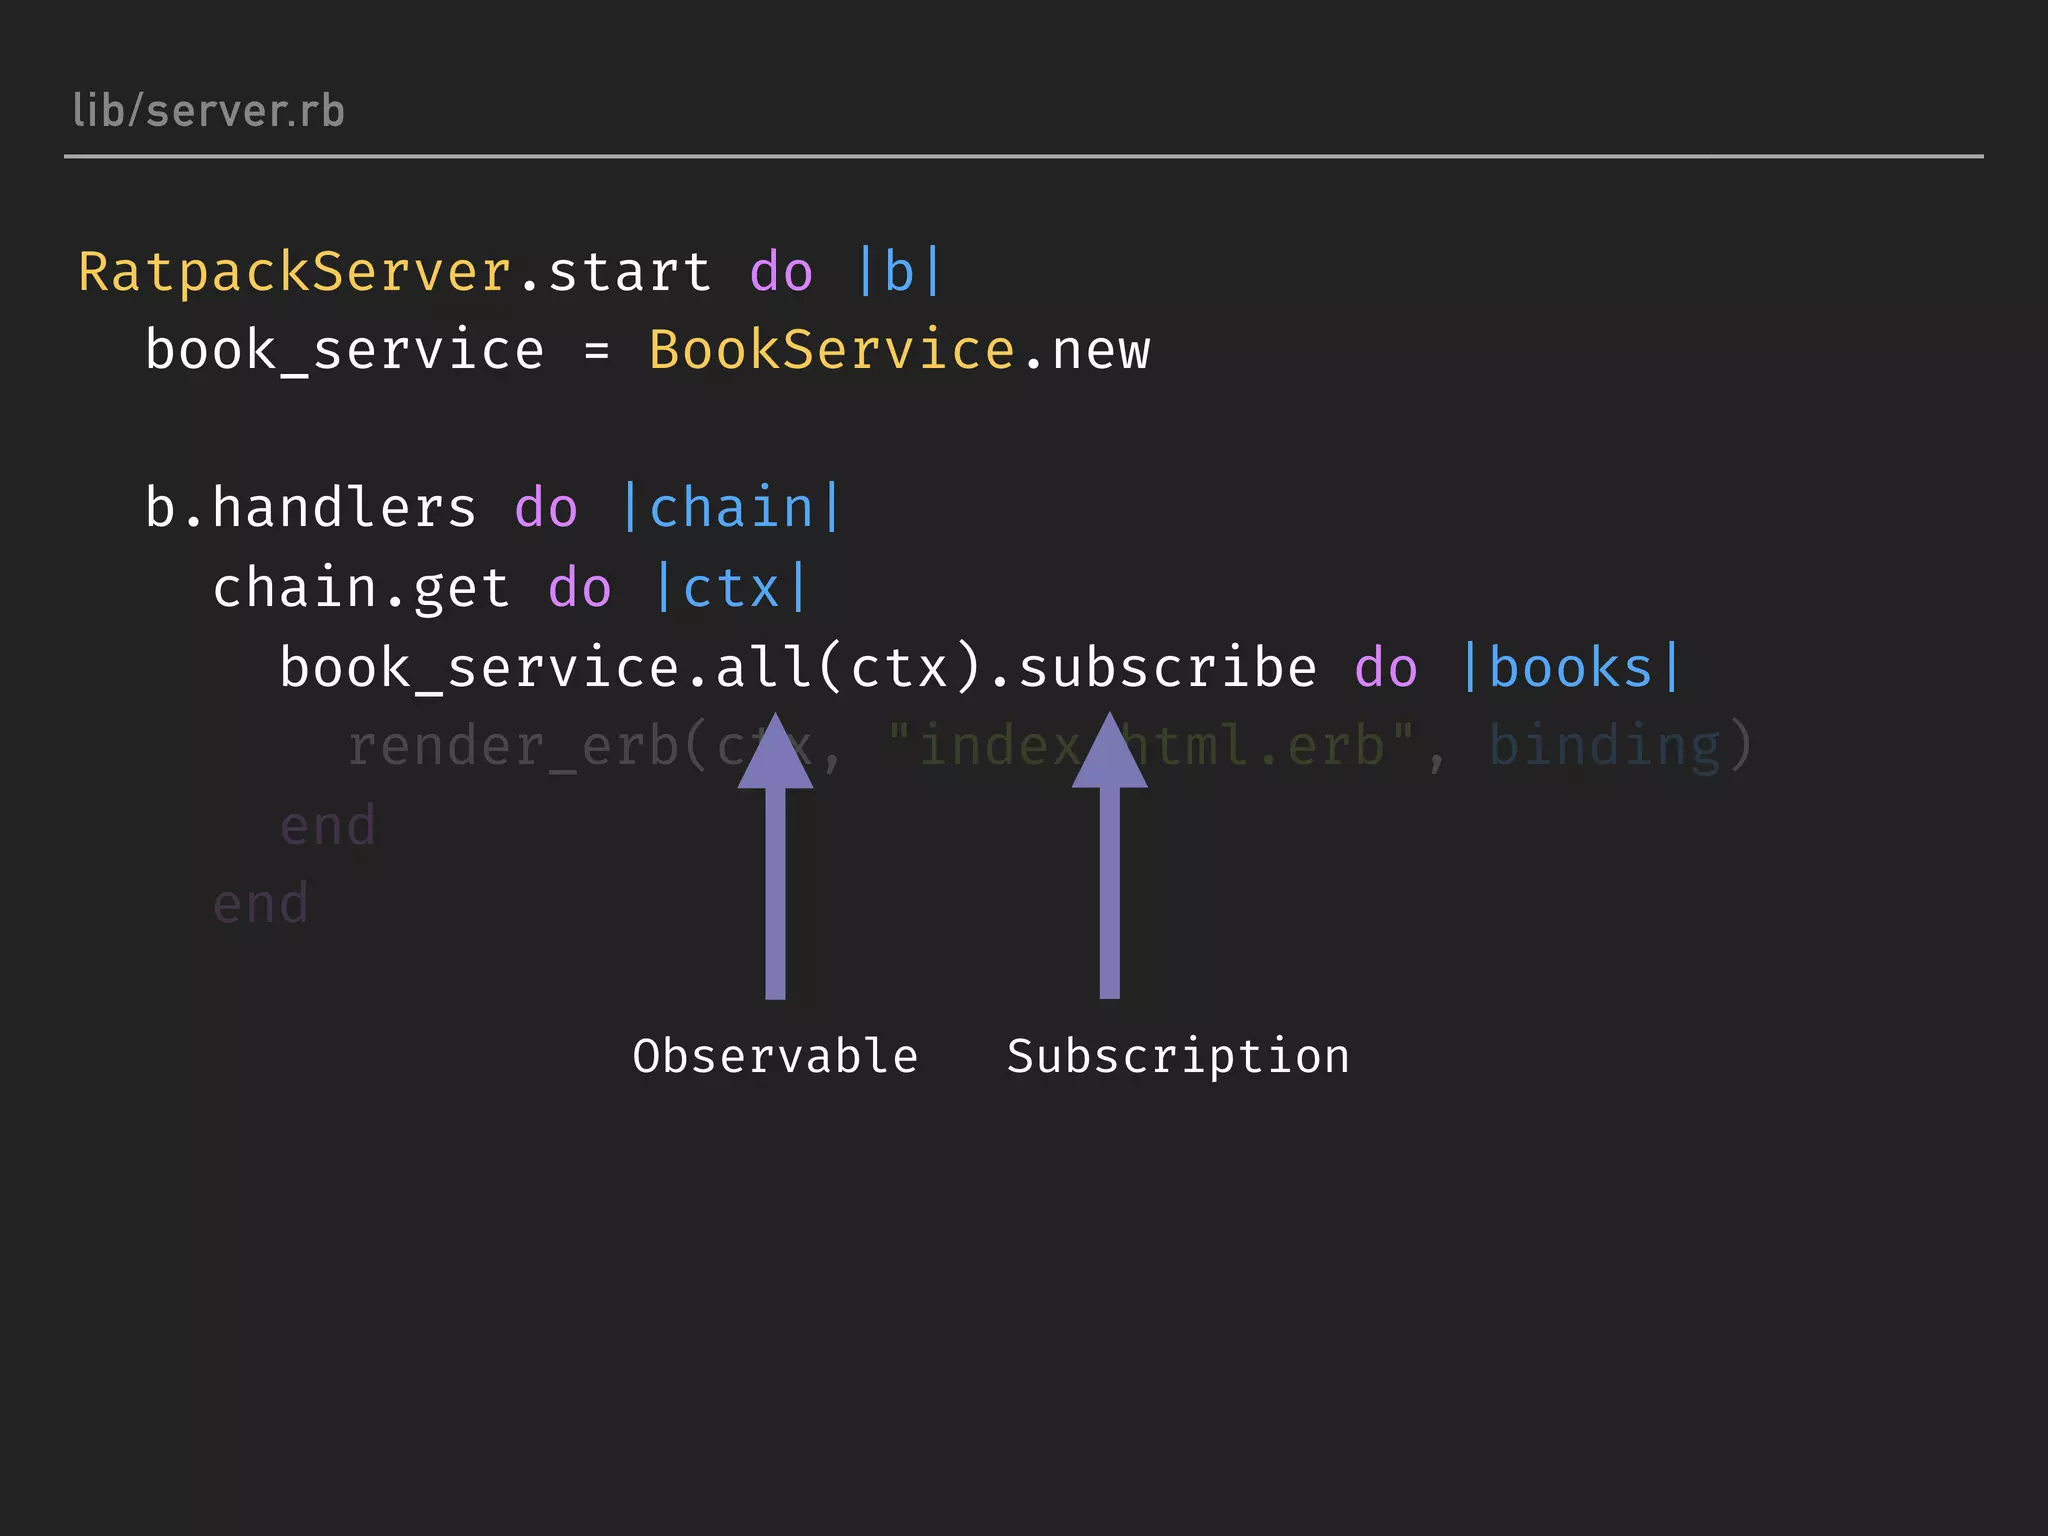Click the chain.get call
Screen dimensions: 2048x1536
click(x=361, y=588)
